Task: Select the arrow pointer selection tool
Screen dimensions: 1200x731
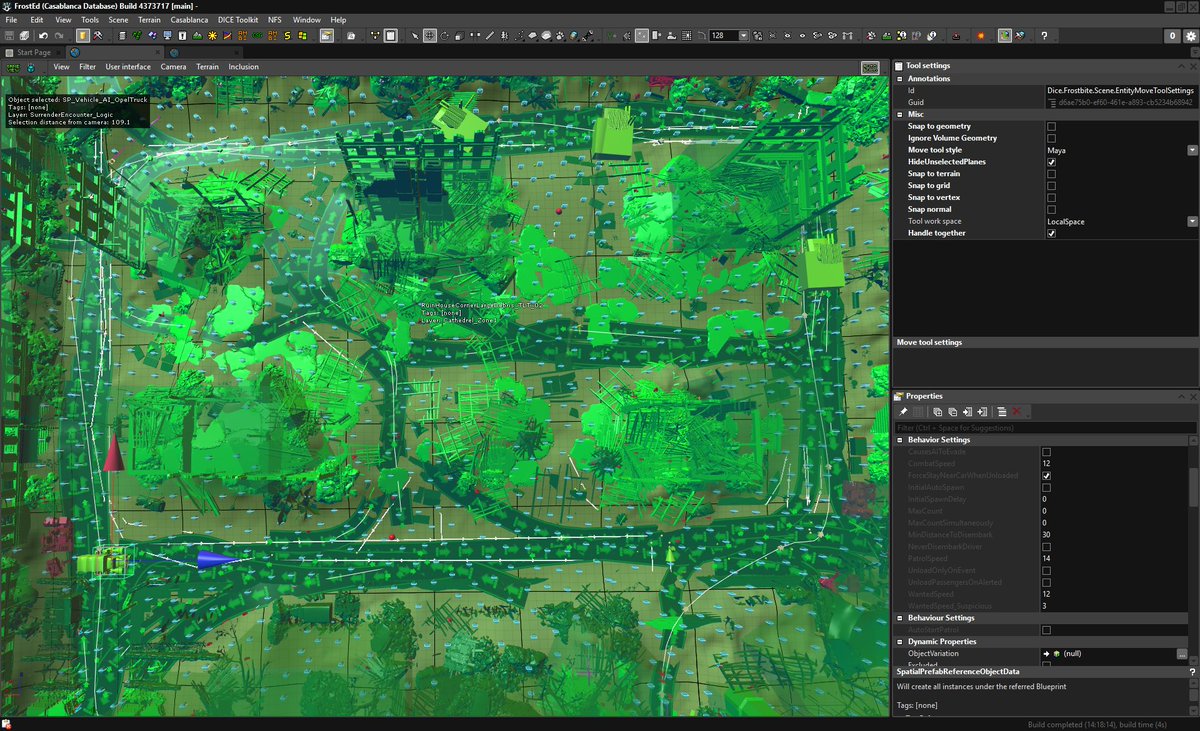Action: pos(415,35)
